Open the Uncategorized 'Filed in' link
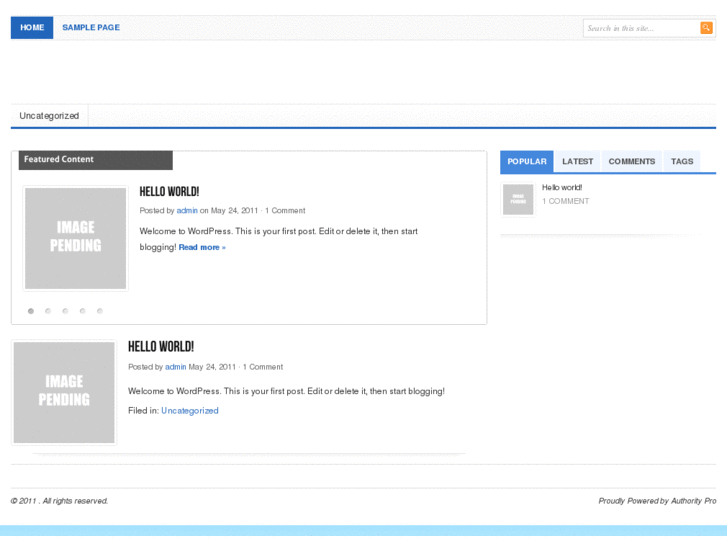The width and height of the screenshot is (727, 545). 190,410
